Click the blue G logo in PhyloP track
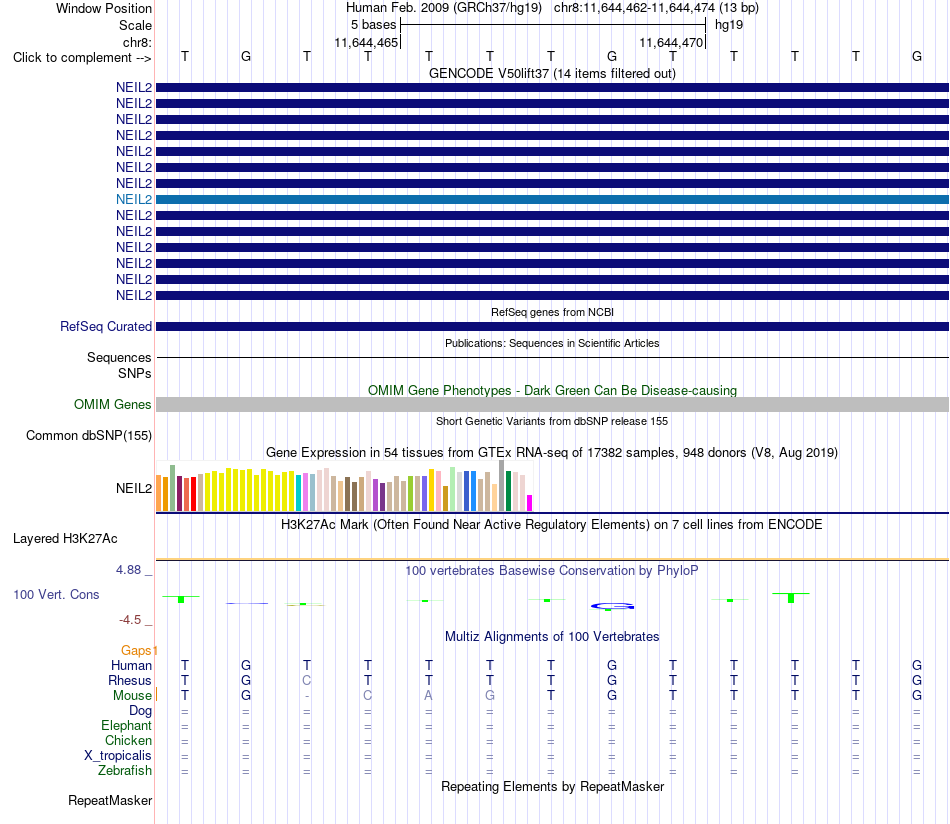The image size is (950, 824). (613, 606)
